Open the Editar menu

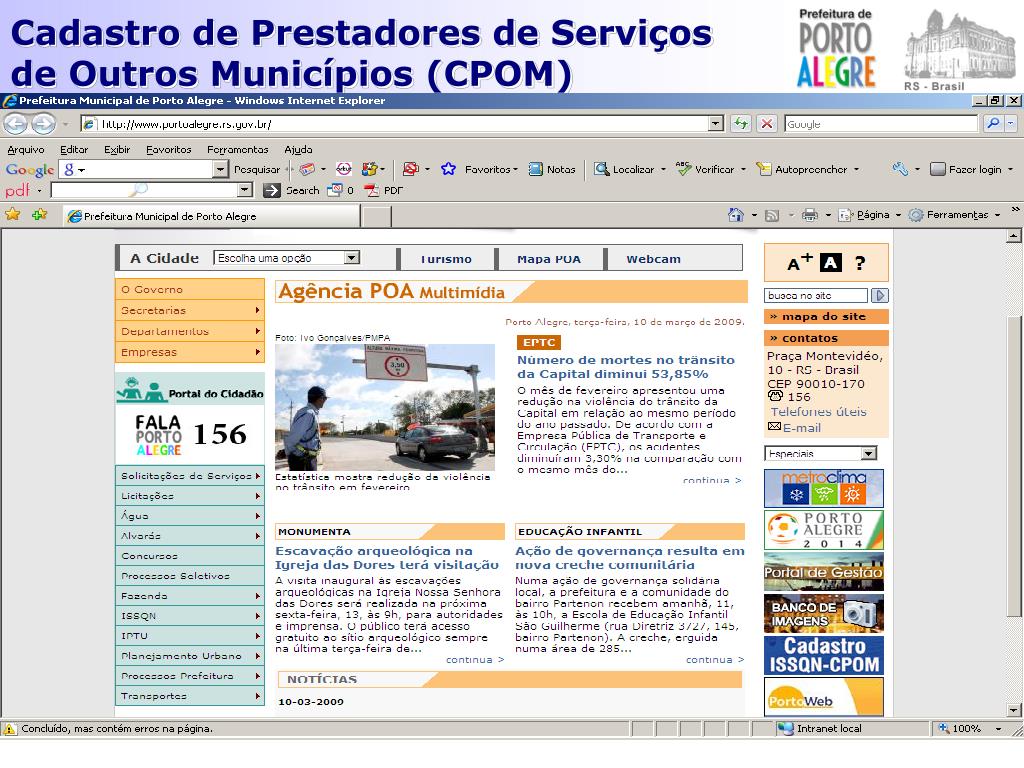click(74, 150)
